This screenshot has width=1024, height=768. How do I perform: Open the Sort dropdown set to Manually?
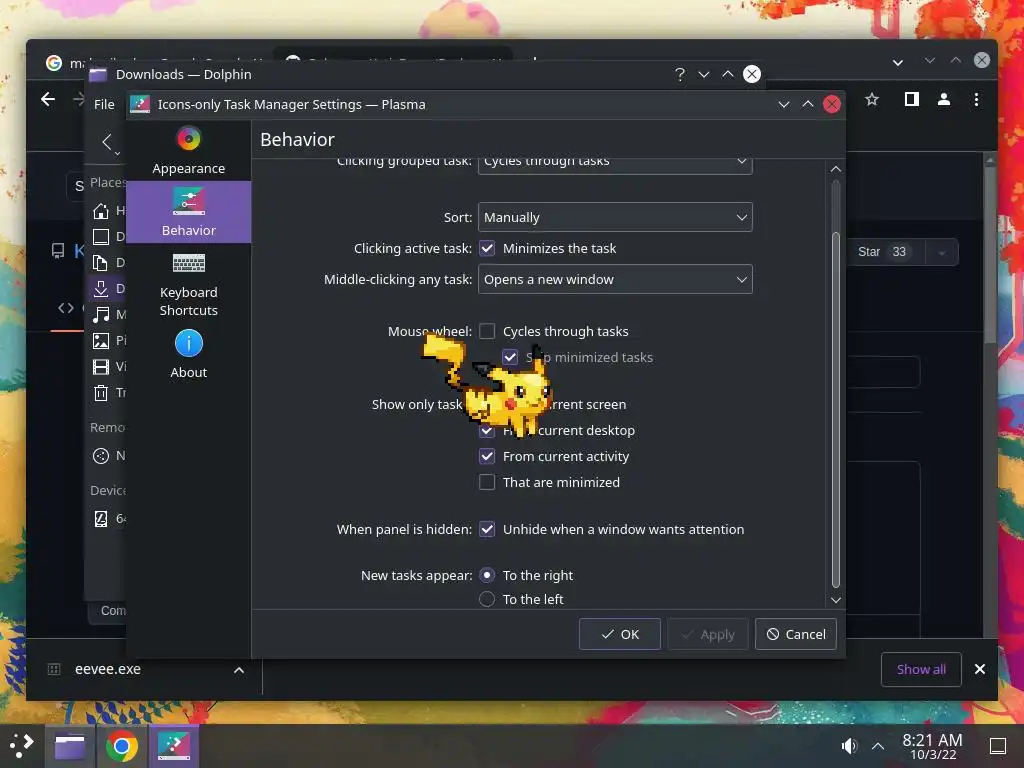[615, 217]
